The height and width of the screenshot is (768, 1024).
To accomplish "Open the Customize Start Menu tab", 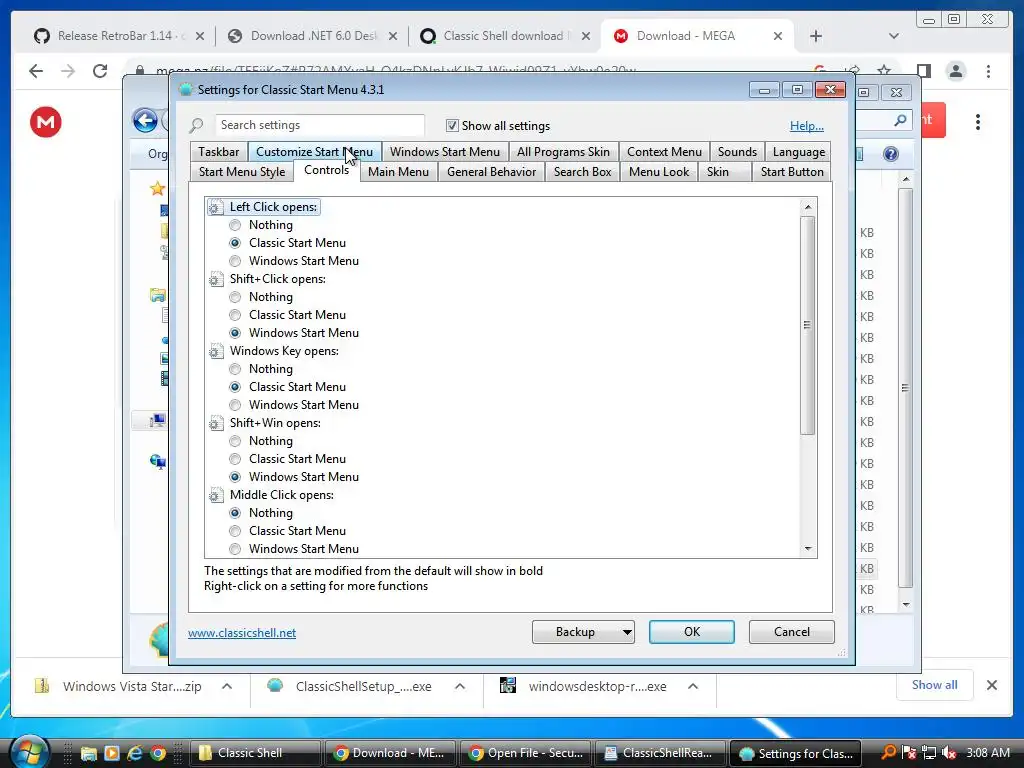I will (314, 152).
